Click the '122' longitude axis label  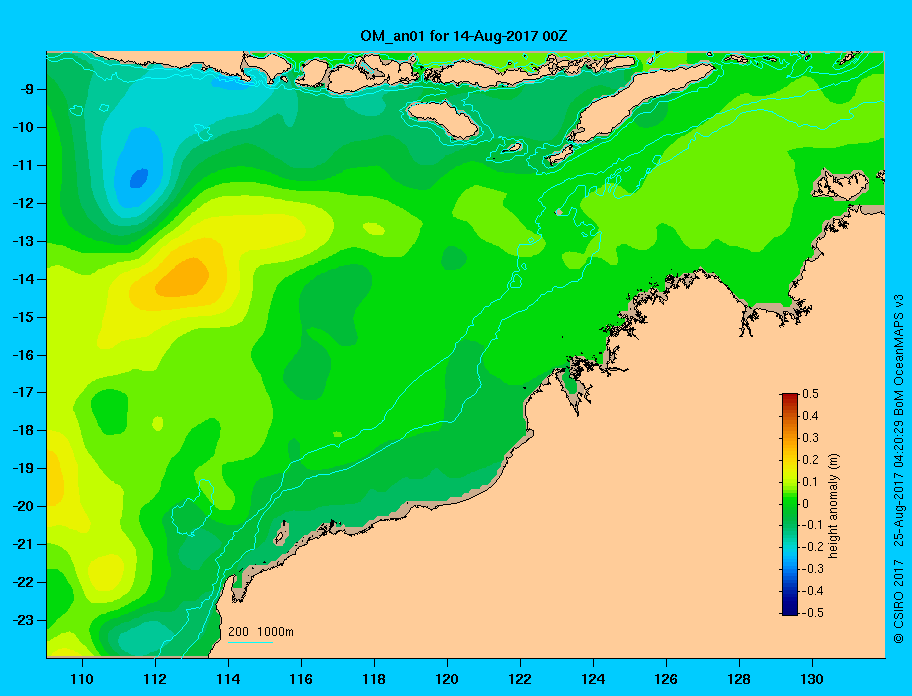click(x=520, y=679)
